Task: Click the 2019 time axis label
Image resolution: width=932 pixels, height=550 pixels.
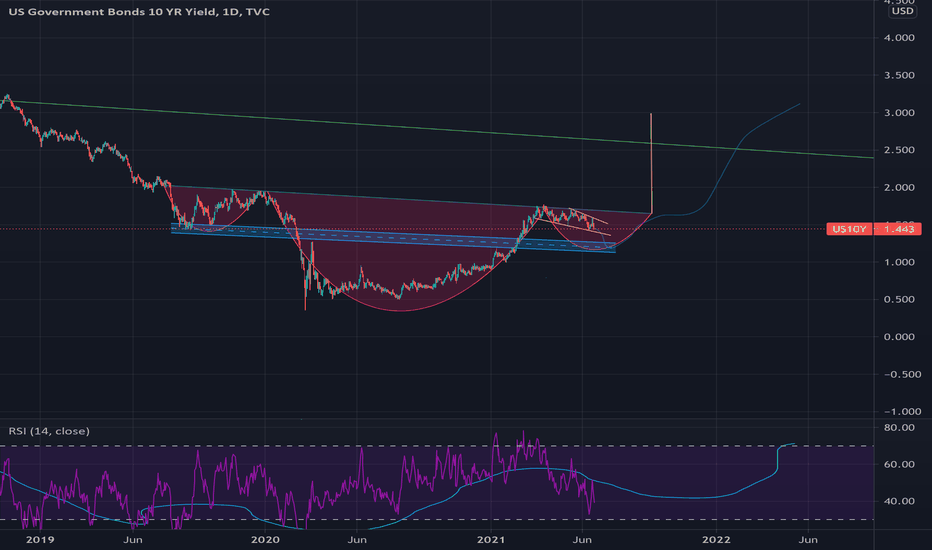Action: pos(40,539)
